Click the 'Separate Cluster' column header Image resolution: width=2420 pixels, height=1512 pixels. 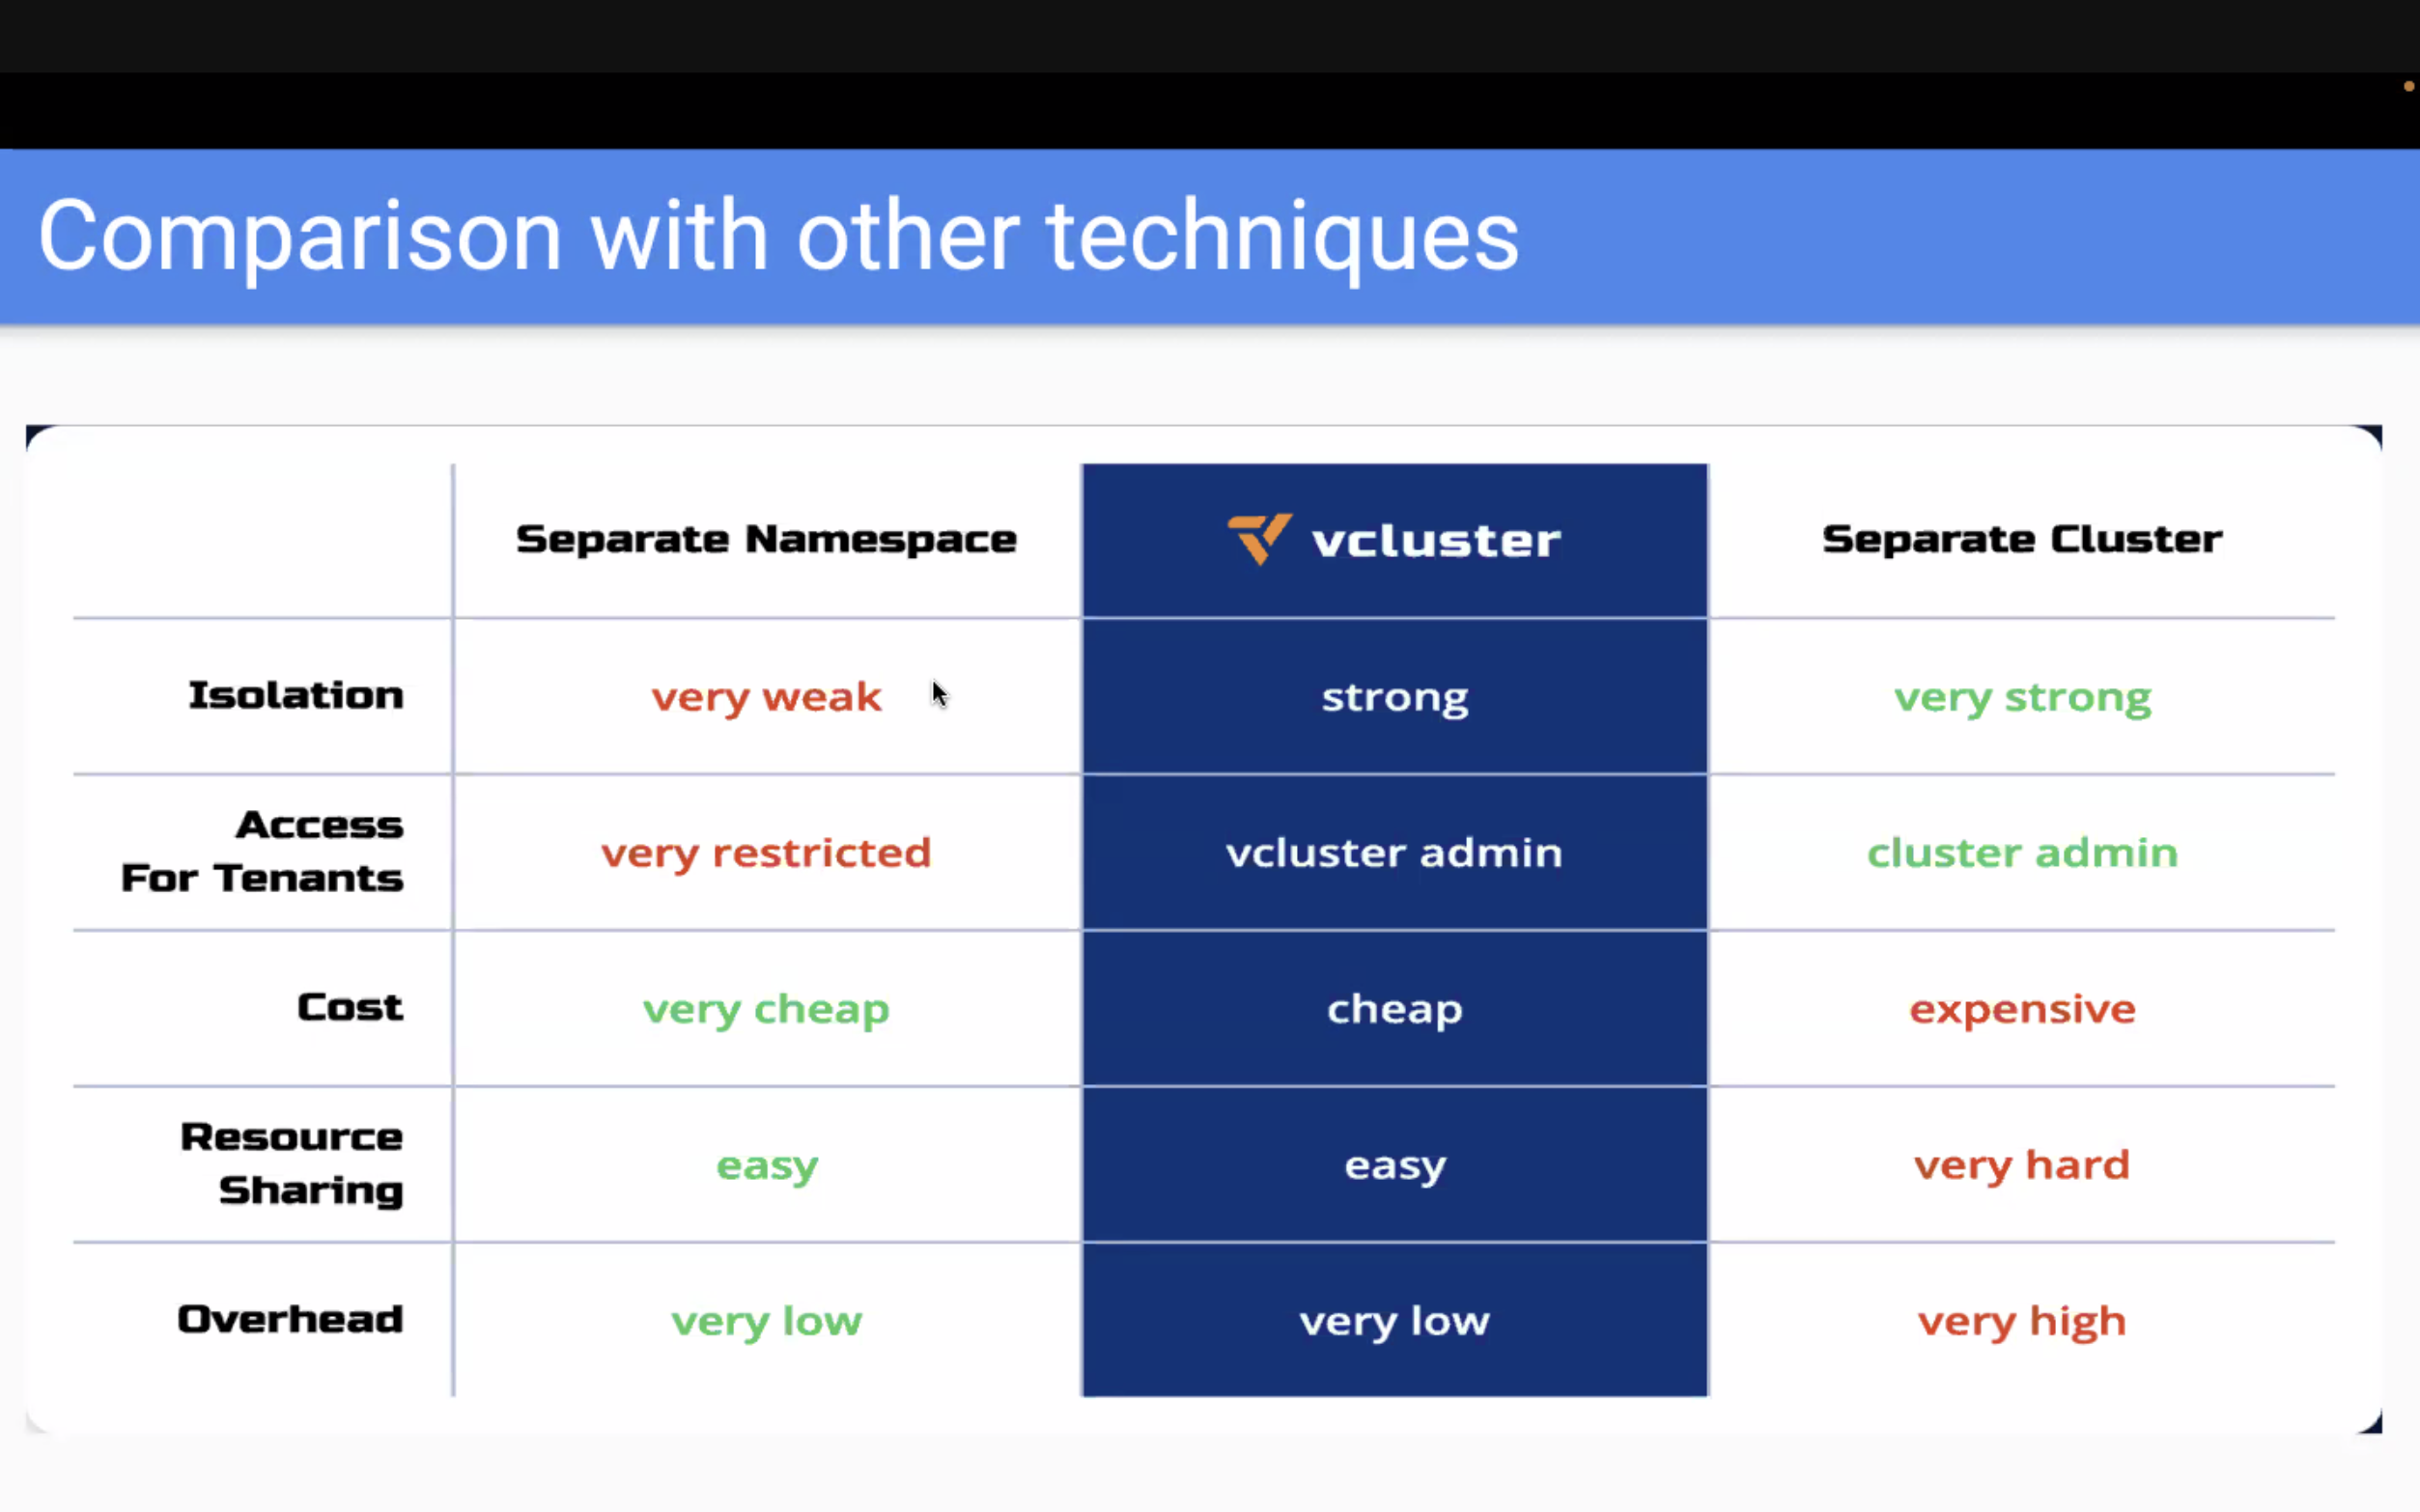point(2022,539)
